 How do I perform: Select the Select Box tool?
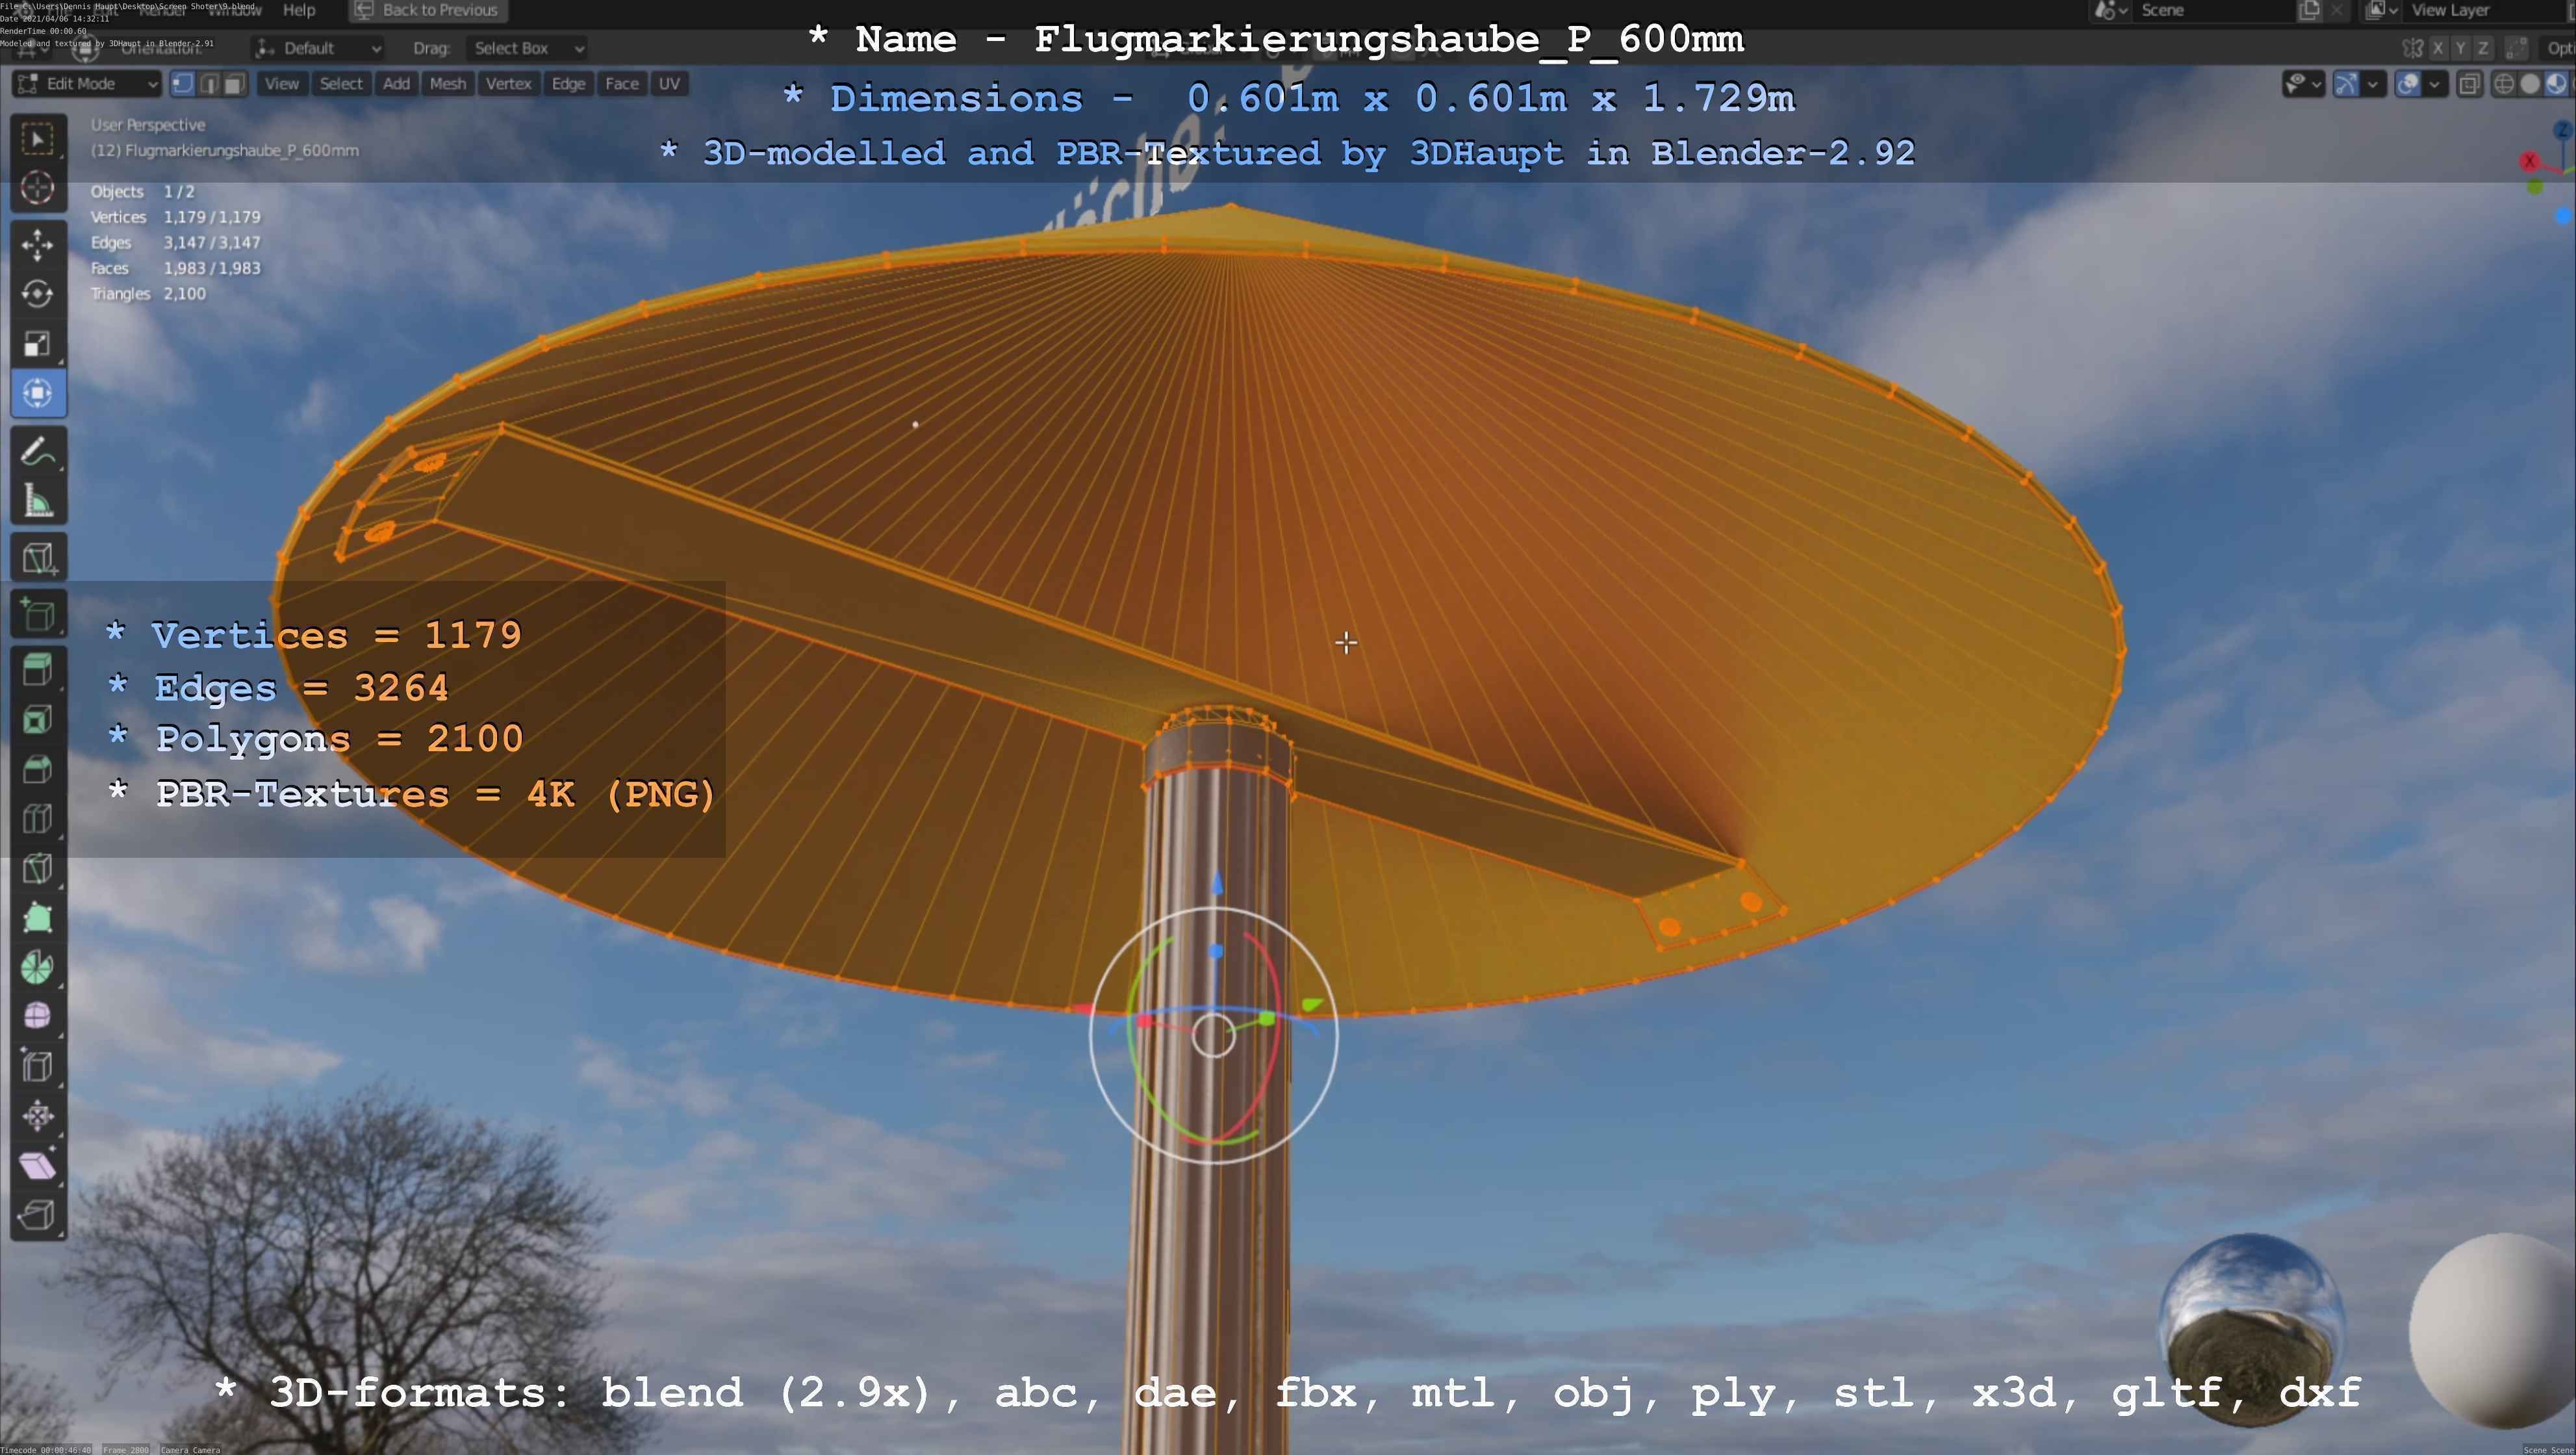[38, 138]
